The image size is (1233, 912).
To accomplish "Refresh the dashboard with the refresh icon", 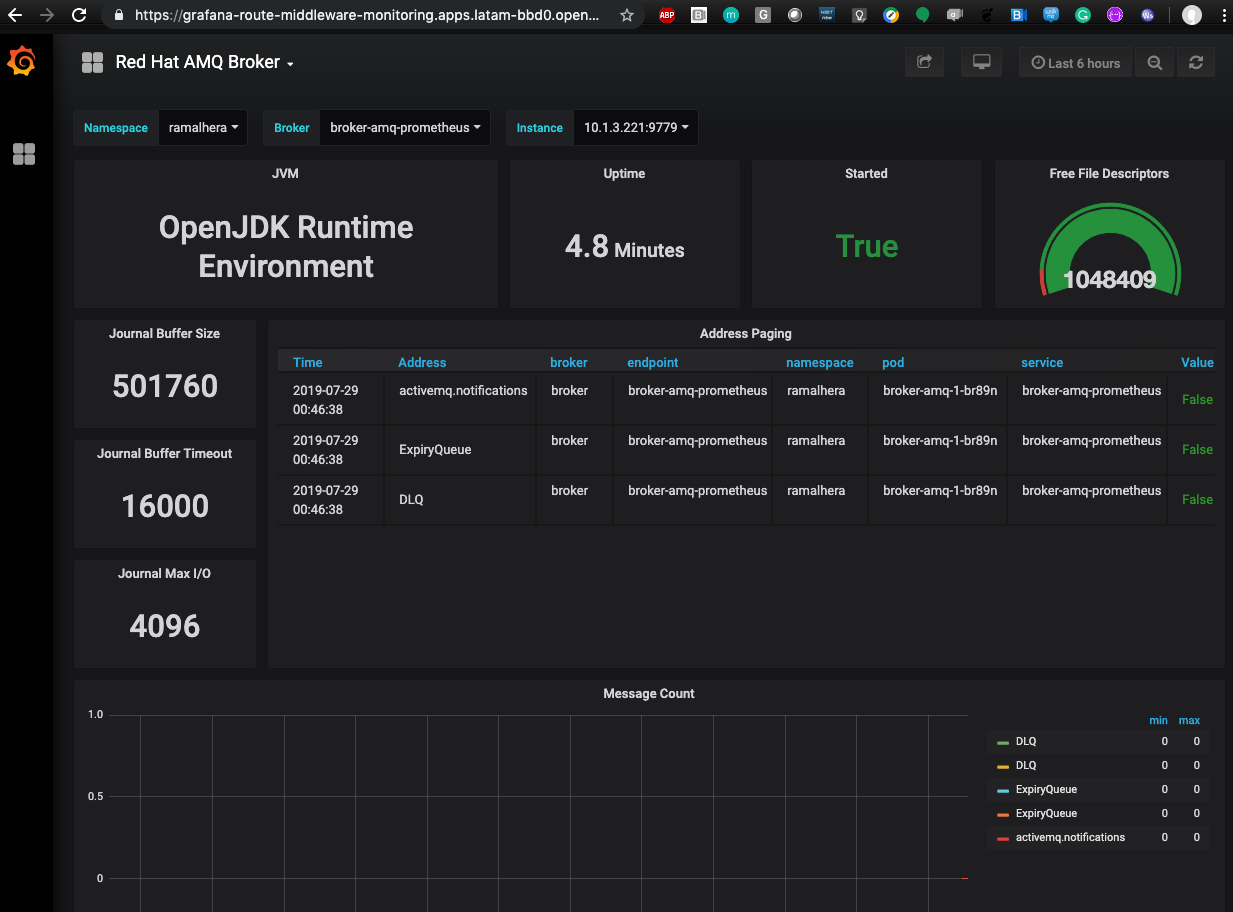I will coord(1195,63).
